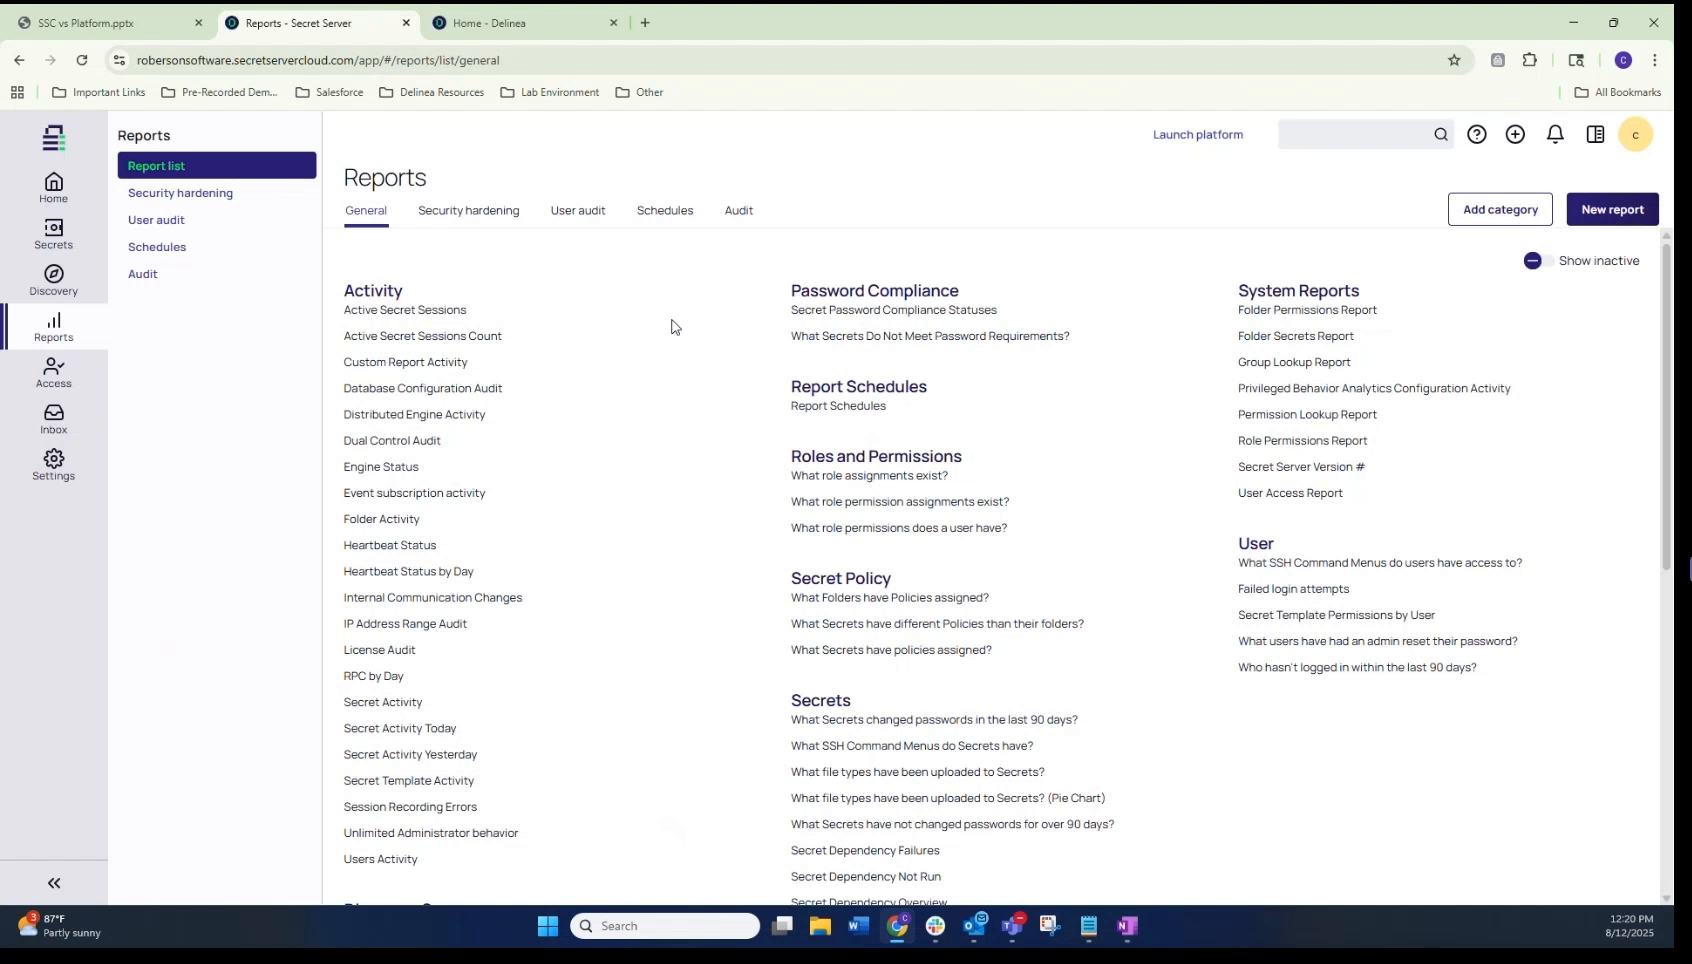Open the user avatar with letter C

pos(1636,134)
